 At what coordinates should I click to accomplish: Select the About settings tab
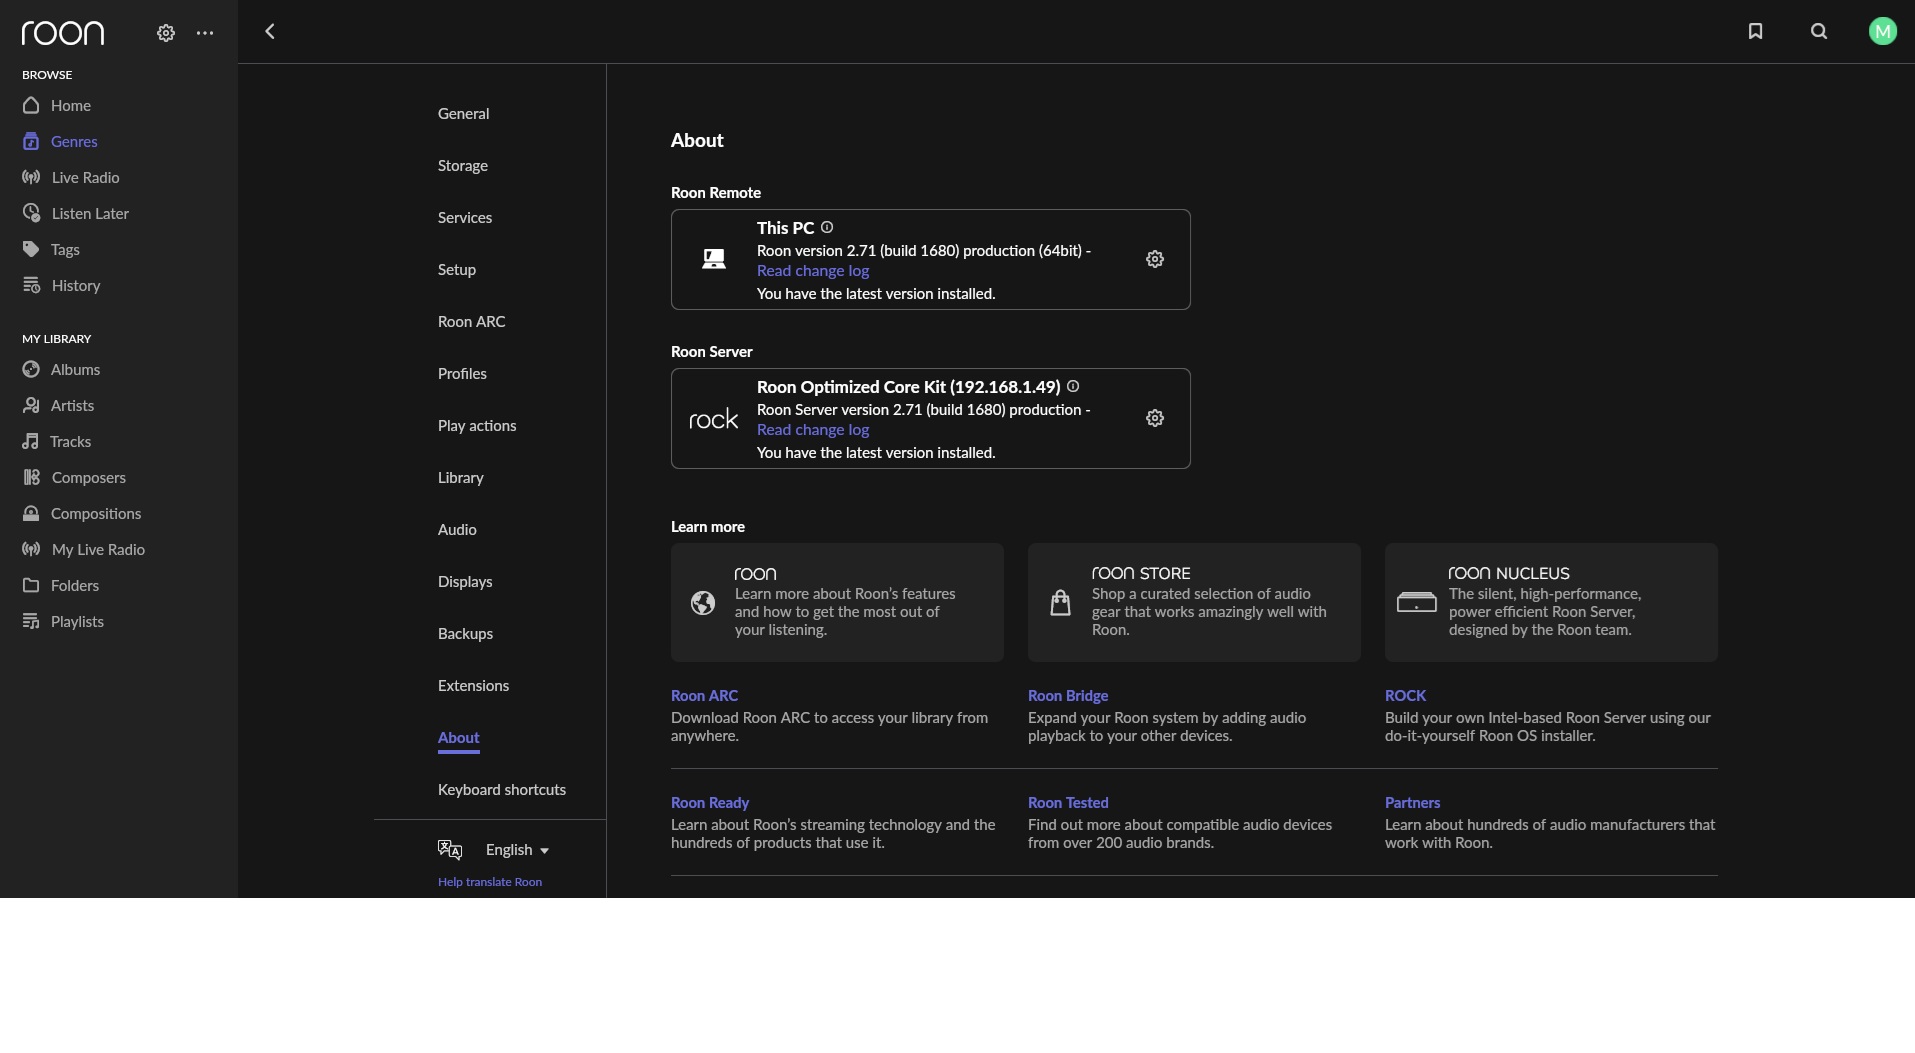pyautogui.click(x=459, y=738)
